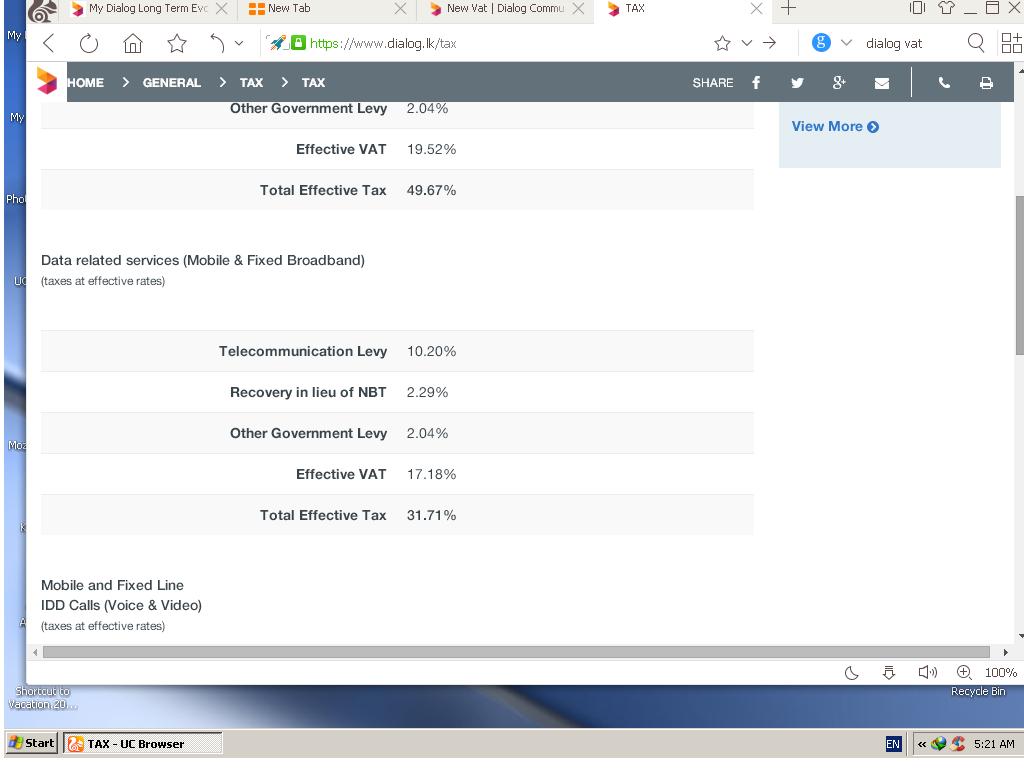This screenshot has width=1024, height=768.
Task: Click the undo closed tab arrow icon
Action: (217, 43)
